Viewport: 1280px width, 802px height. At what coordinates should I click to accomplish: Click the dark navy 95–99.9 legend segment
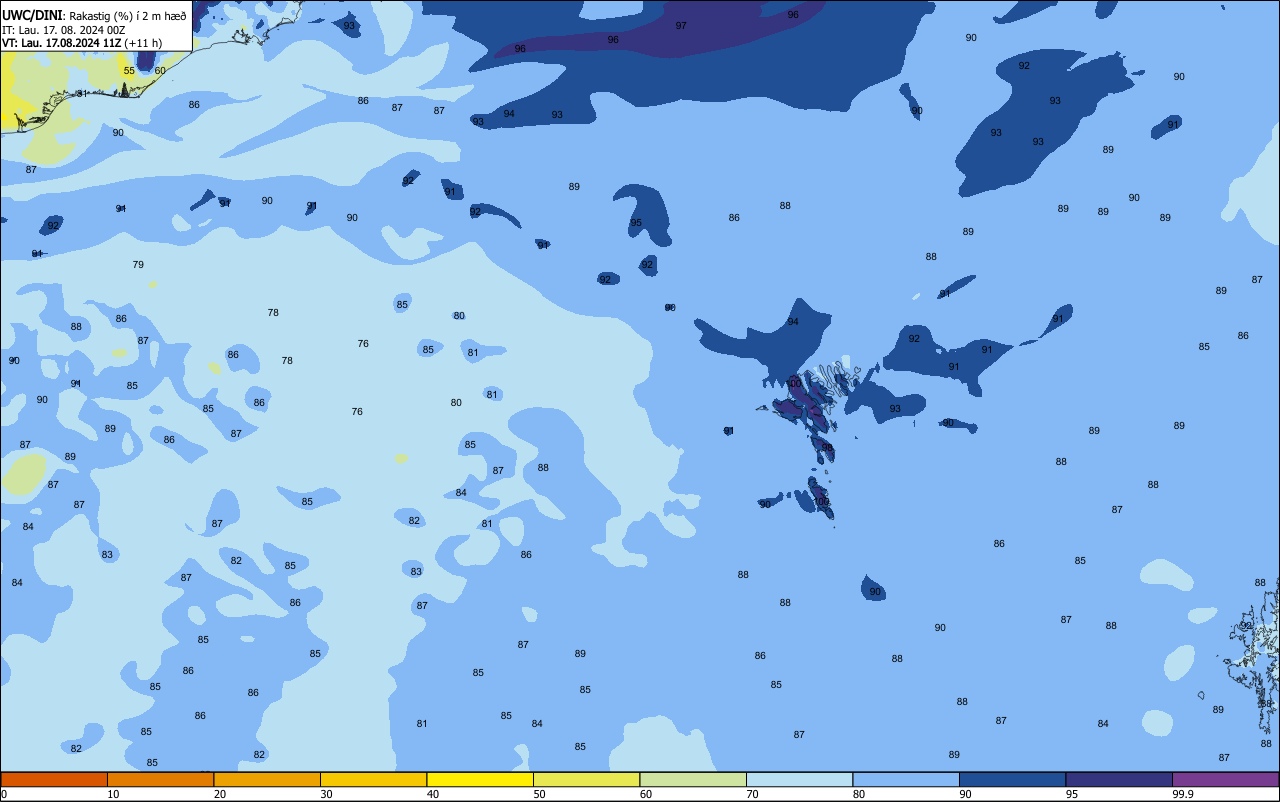click(x=1119, y=779)
